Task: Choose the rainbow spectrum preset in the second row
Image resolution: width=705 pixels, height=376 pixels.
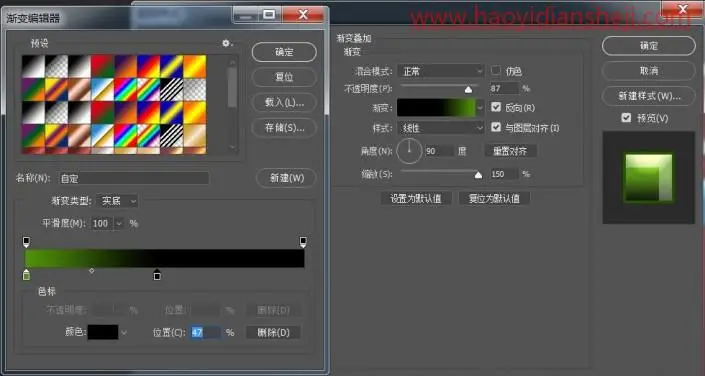Action: click(x=125, y=90)
